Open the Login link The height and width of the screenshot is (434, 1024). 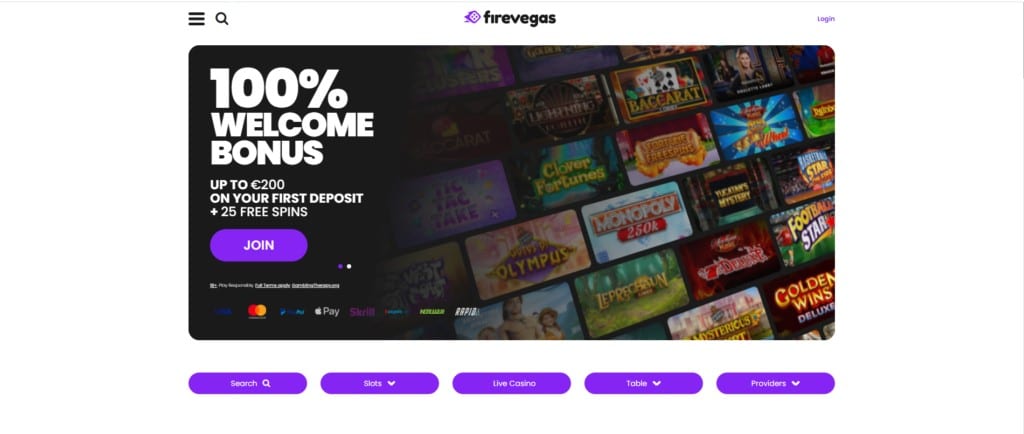[x=825, y=19]
